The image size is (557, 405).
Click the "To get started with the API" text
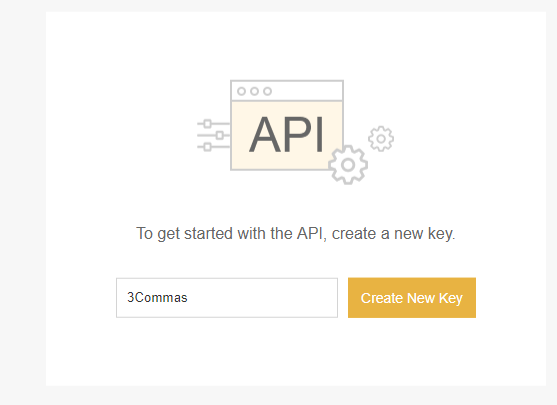(x=230, y=234)
